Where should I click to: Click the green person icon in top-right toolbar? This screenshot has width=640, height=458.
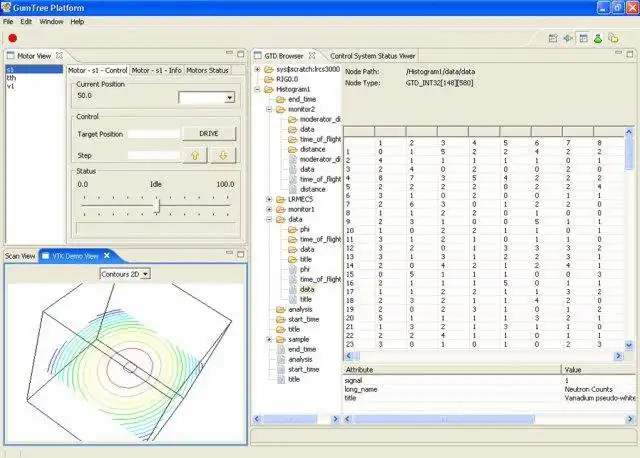(x=598, y=38)
